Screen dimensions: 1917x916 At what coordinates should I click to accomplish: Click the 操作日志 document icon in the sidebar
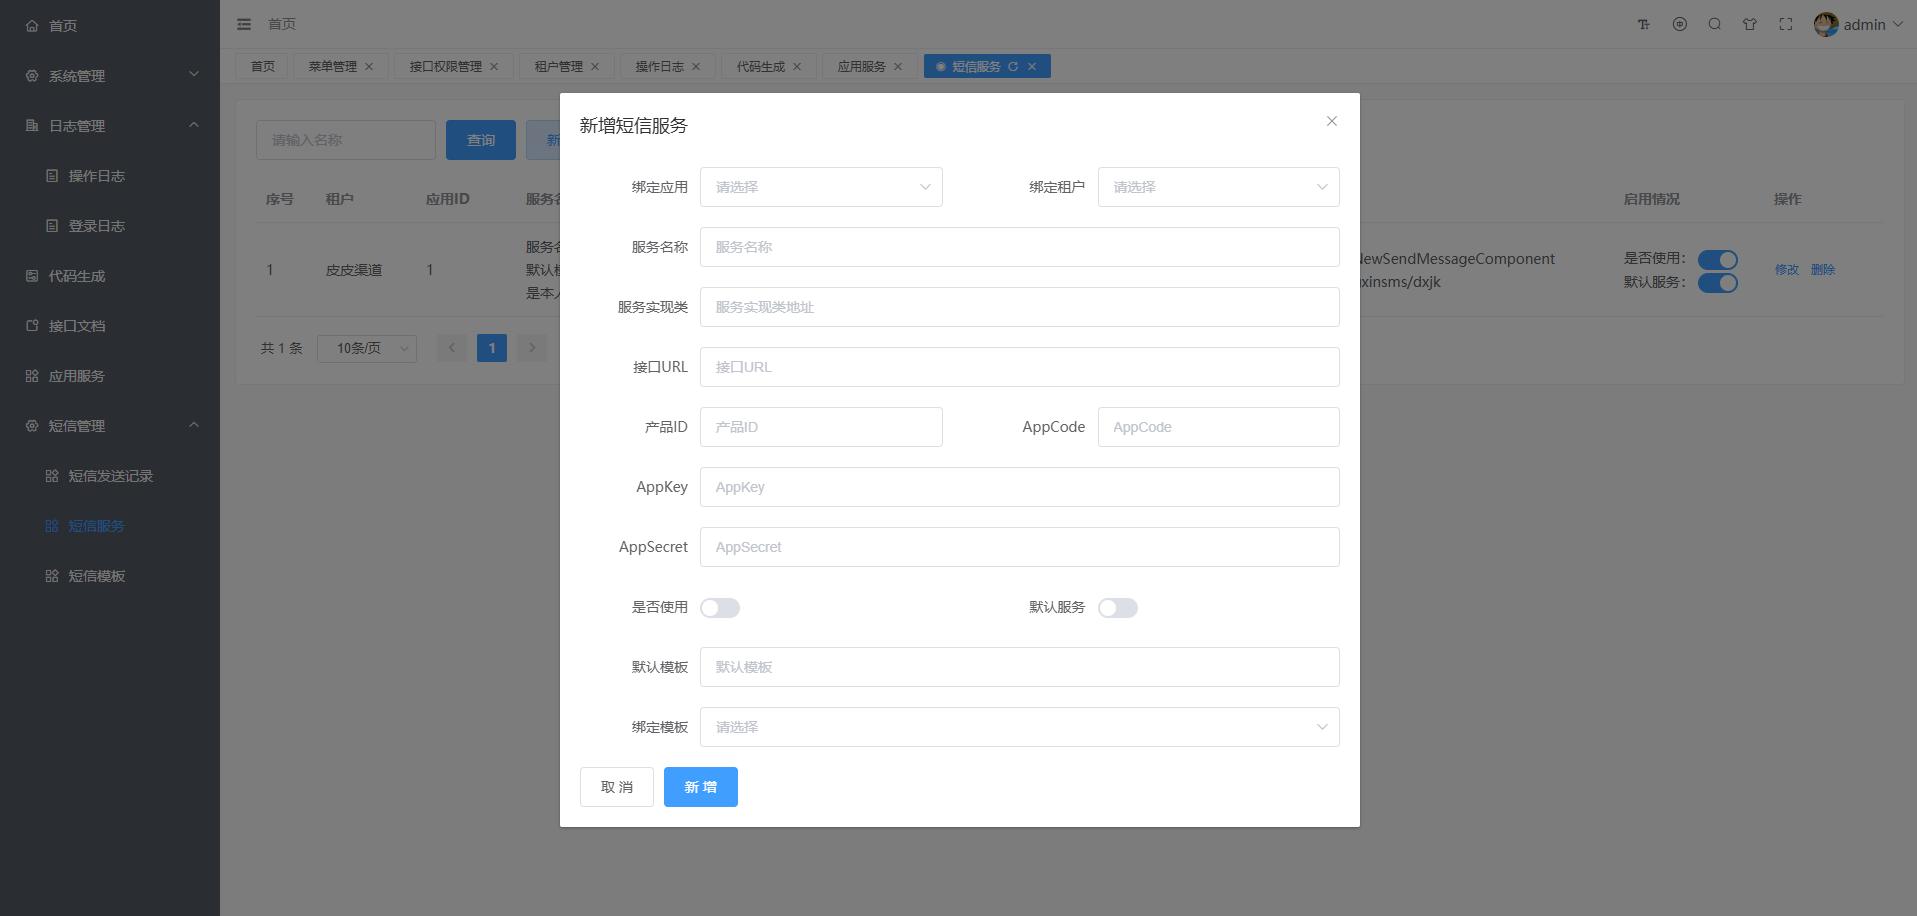click(x=52, y=176)
